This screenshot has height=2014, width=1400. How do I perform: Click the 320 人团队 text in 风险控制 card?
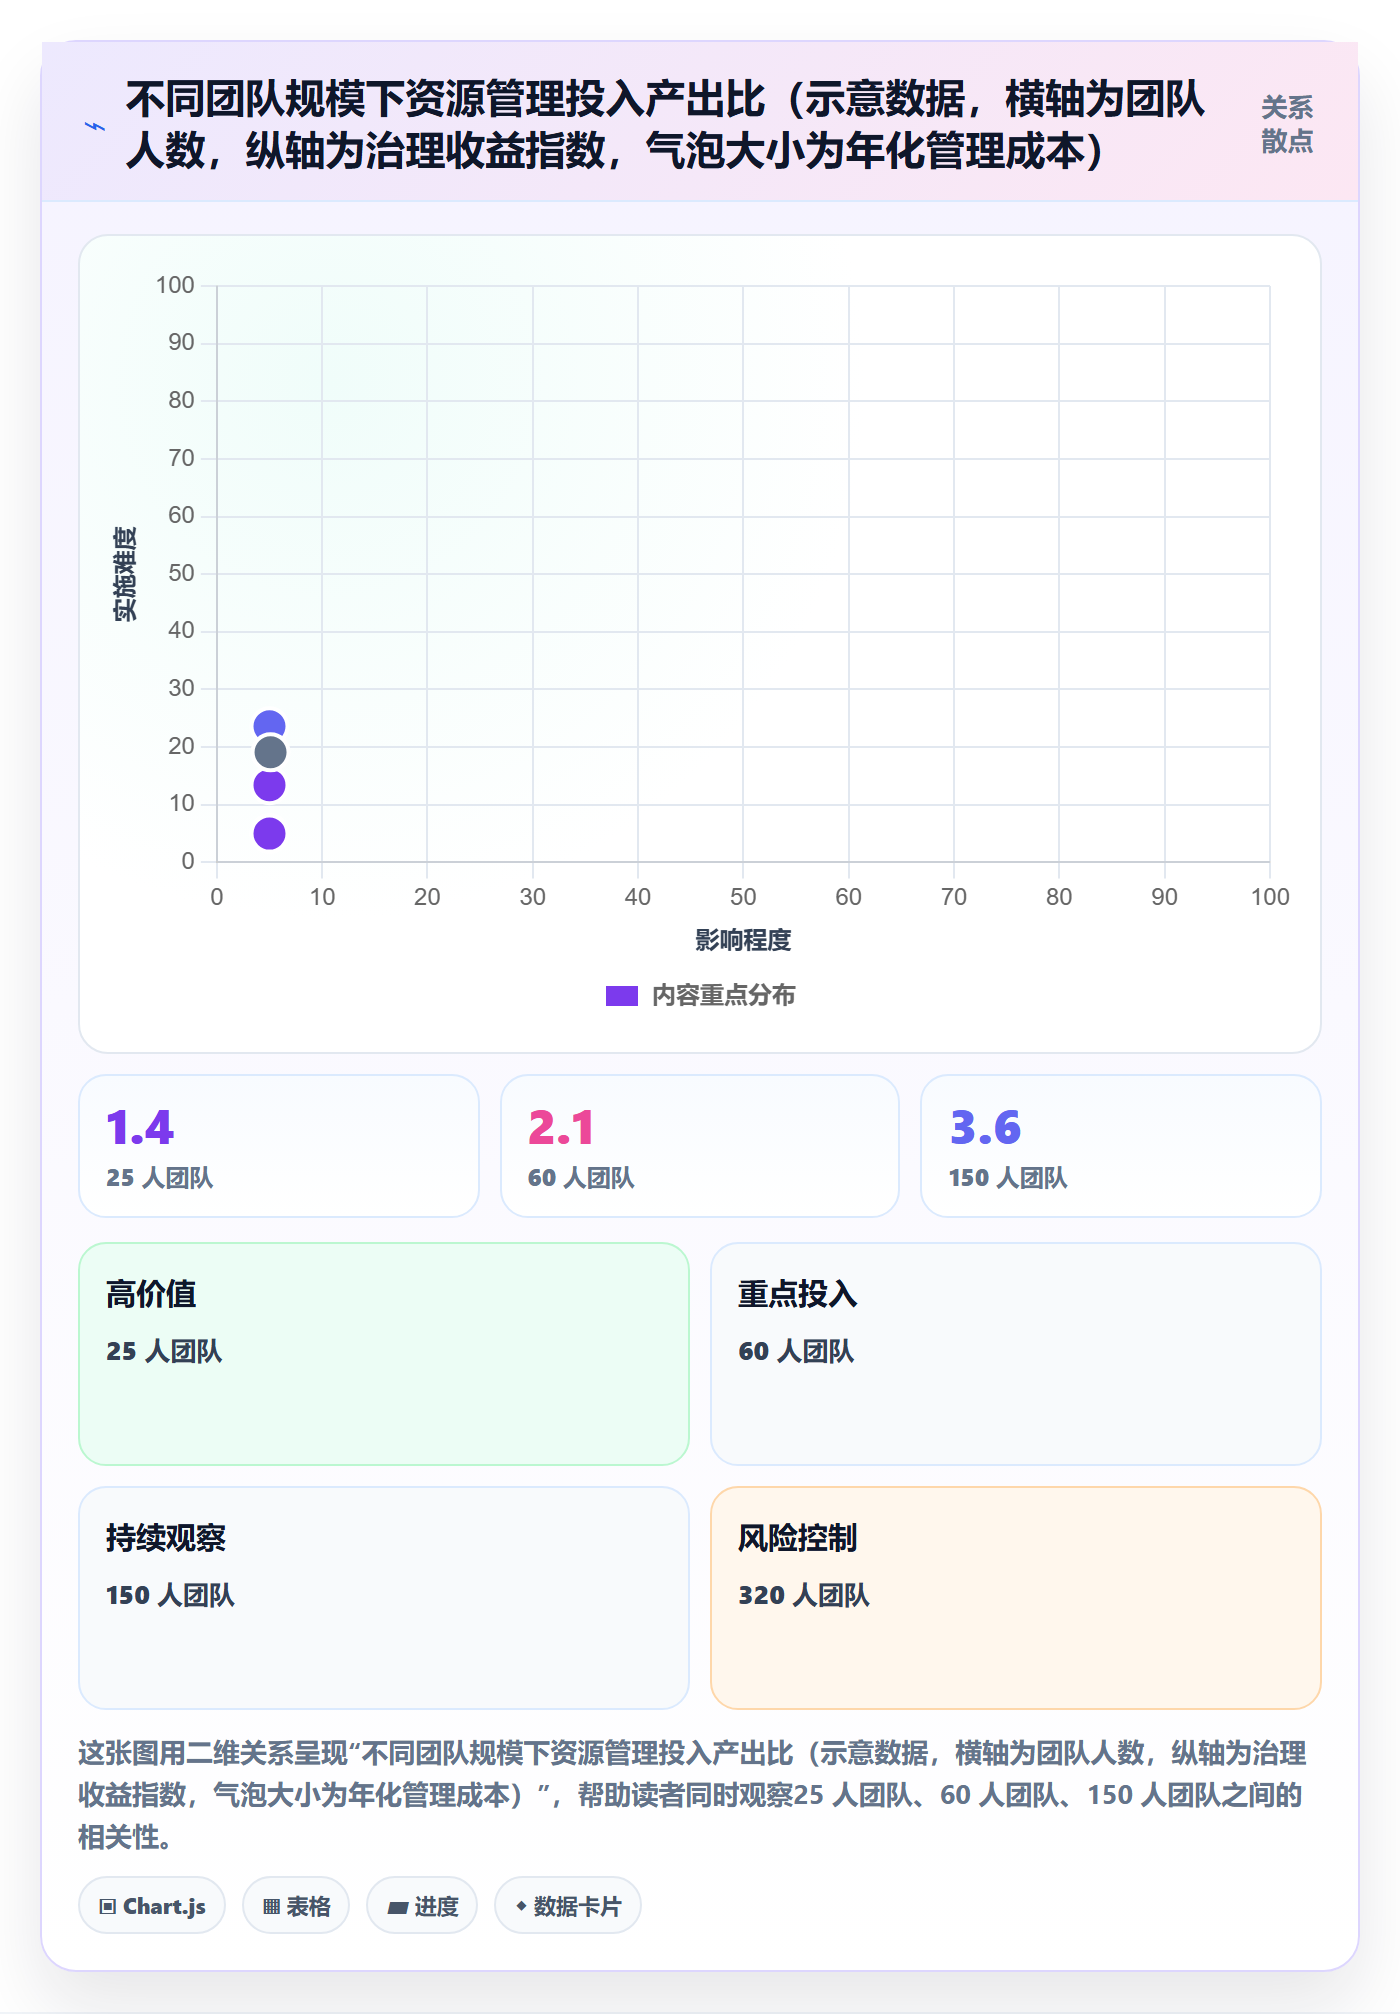point(804,1595)
